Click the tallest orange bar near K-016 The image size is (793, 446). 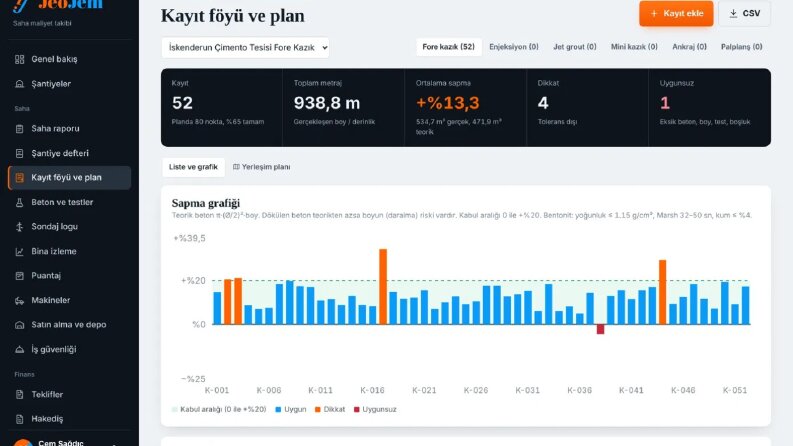point(383,286)
